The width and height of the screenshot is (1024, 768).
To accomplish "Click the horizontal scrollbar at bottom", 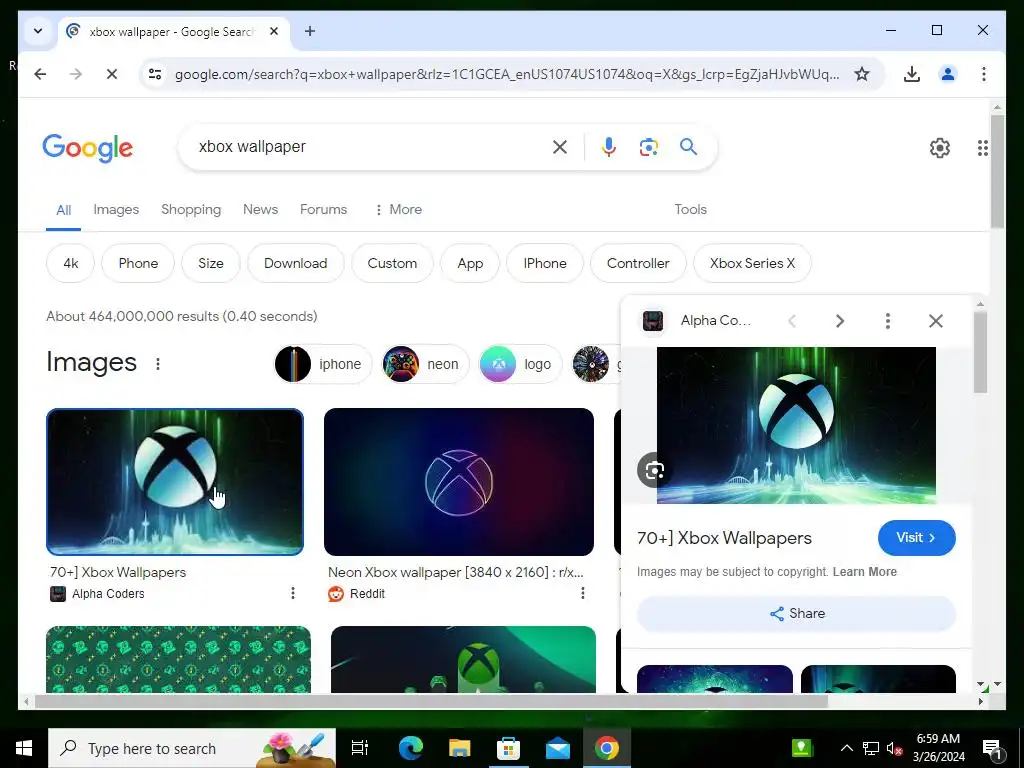I will click(x=431, y=701).
